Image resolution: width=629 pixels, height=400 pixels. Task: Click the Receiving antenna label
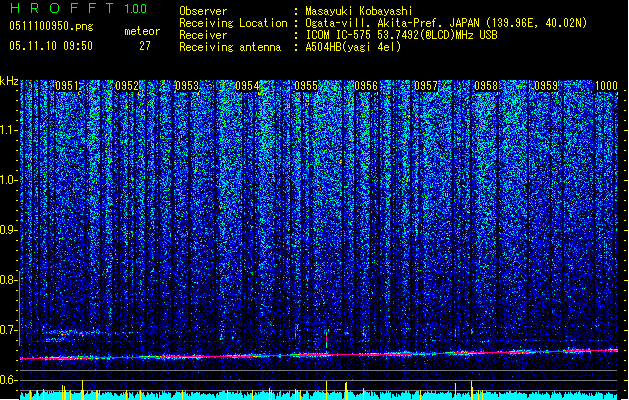coord(230,47)
